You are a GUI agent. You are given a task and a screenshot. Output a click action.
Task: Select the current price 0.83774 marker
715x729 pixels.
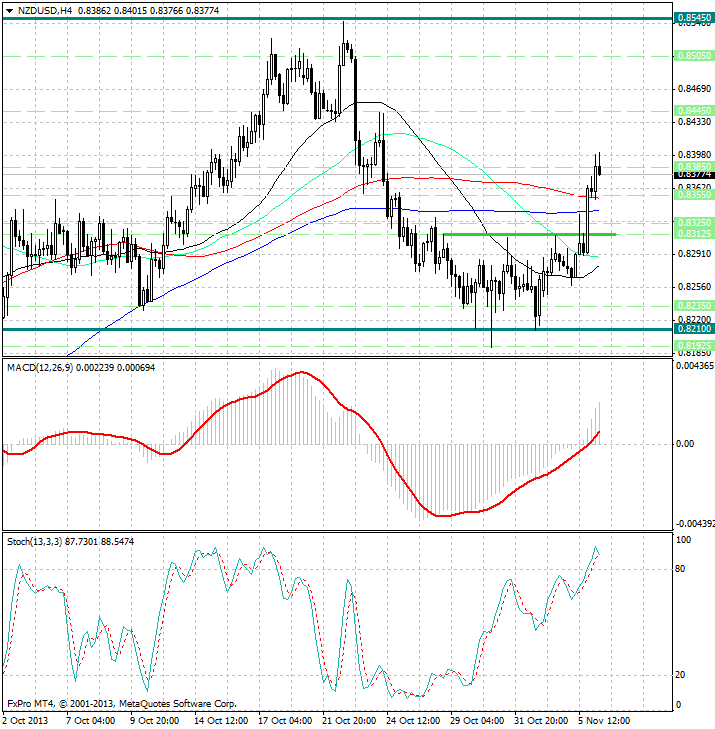[693, 174]
